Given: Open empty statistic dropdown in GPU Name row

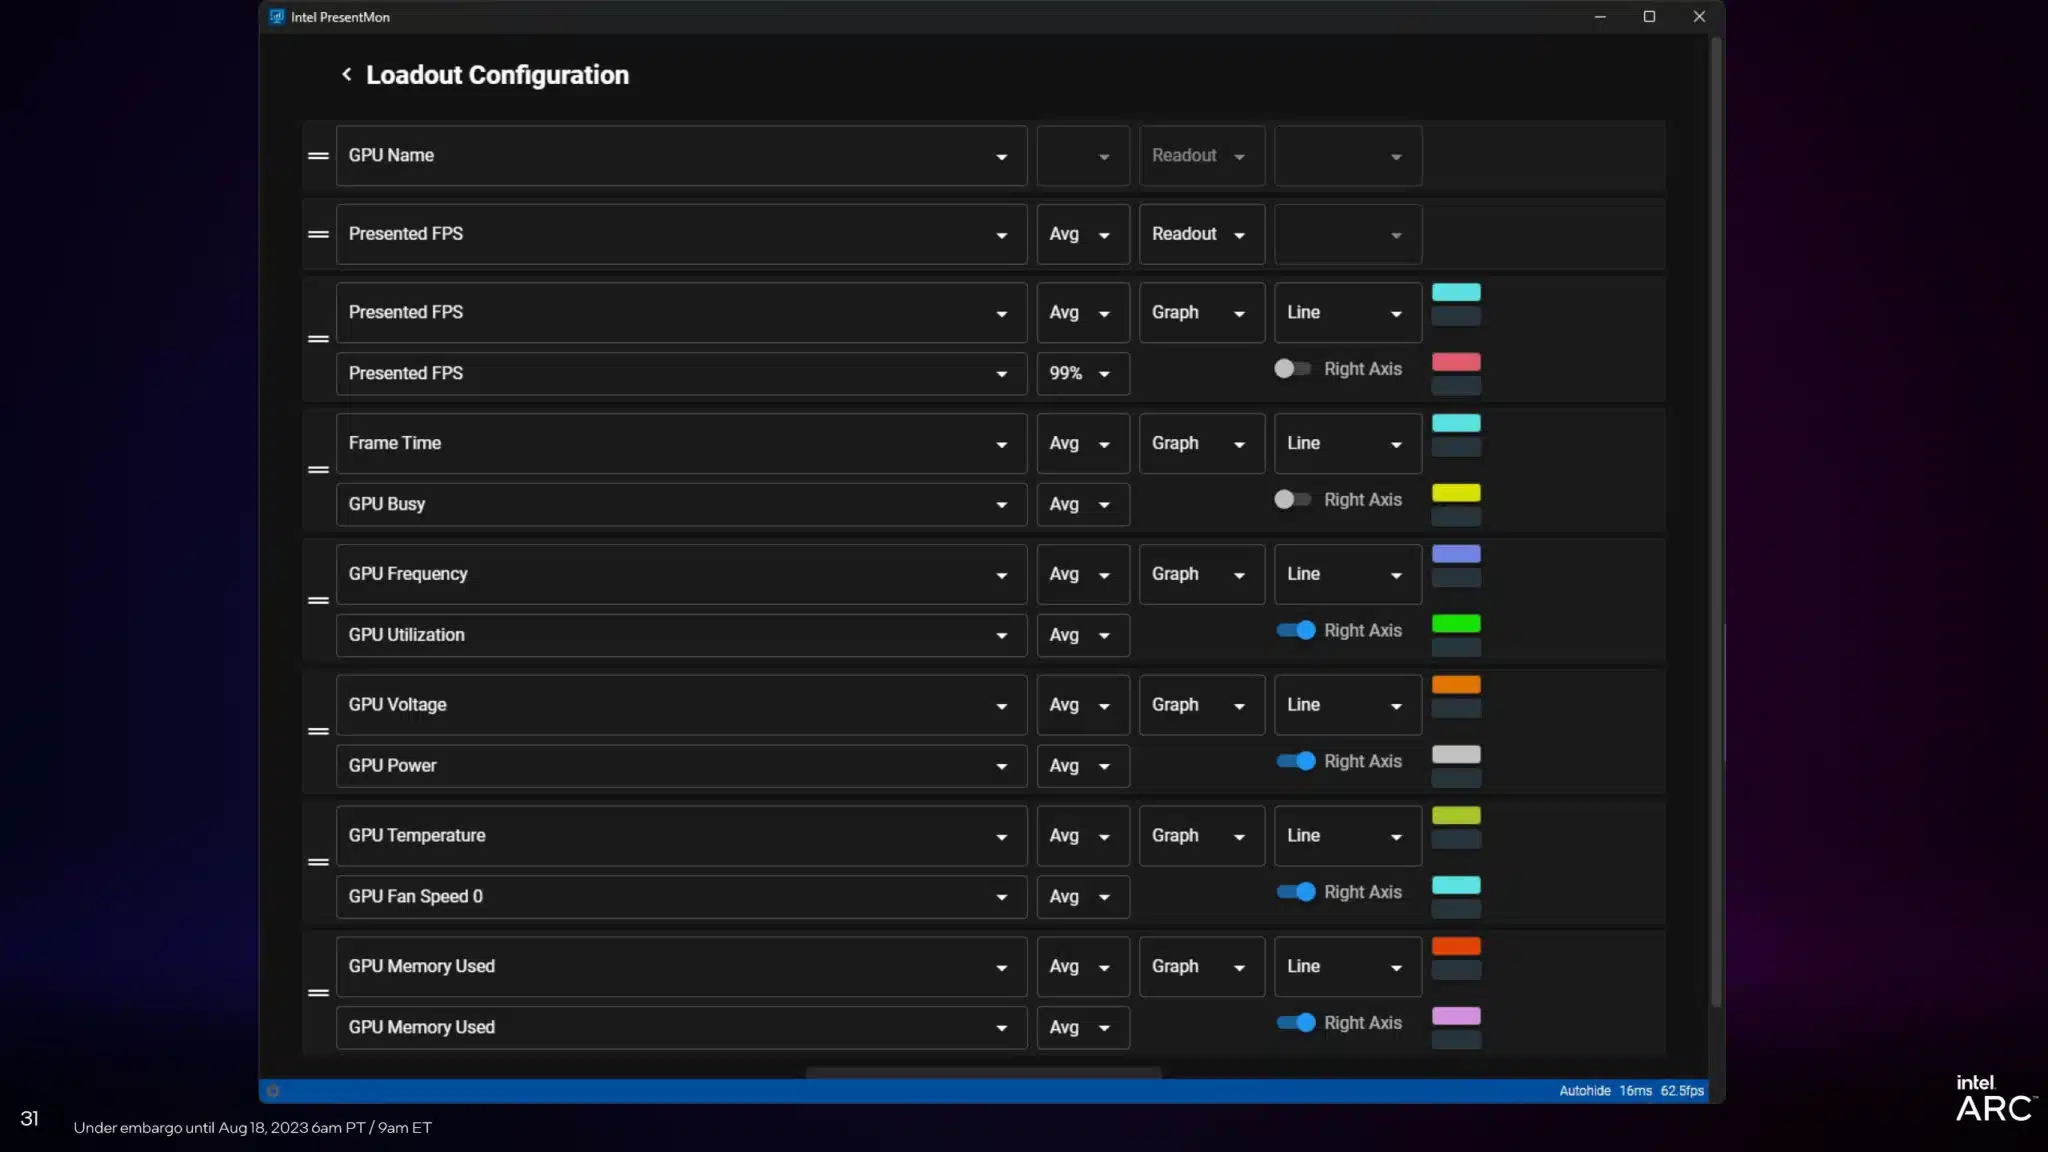Looking at the screenshot, I should (1083, 156).
